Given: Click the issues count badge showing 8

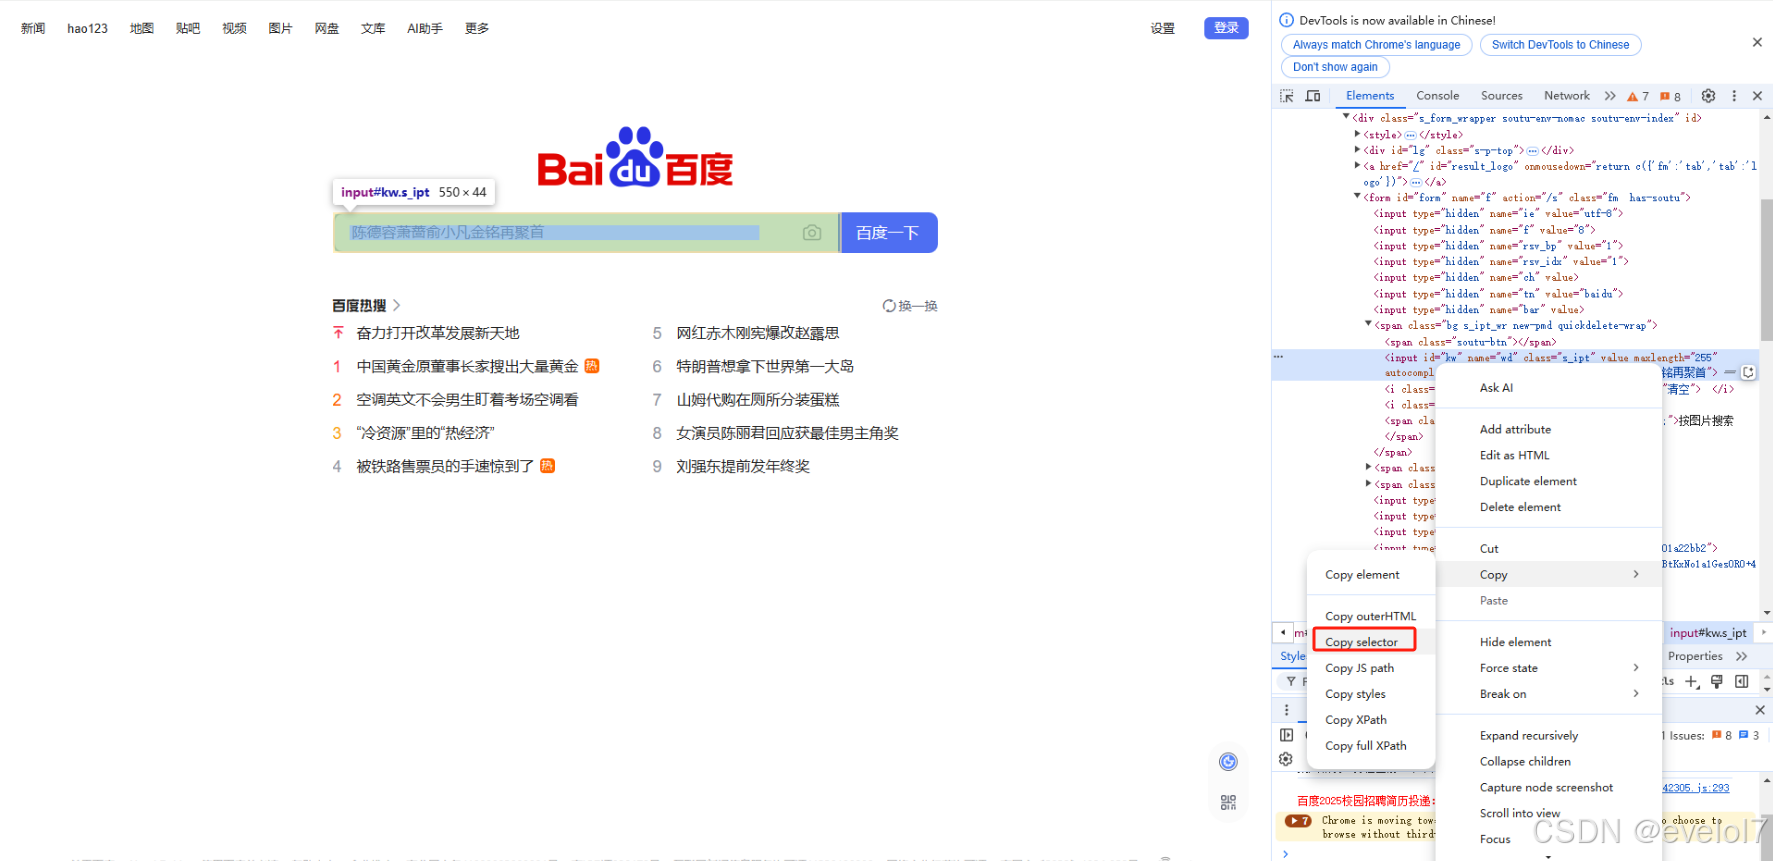Looking at the screenshot, I should (x=1670, y=97).
